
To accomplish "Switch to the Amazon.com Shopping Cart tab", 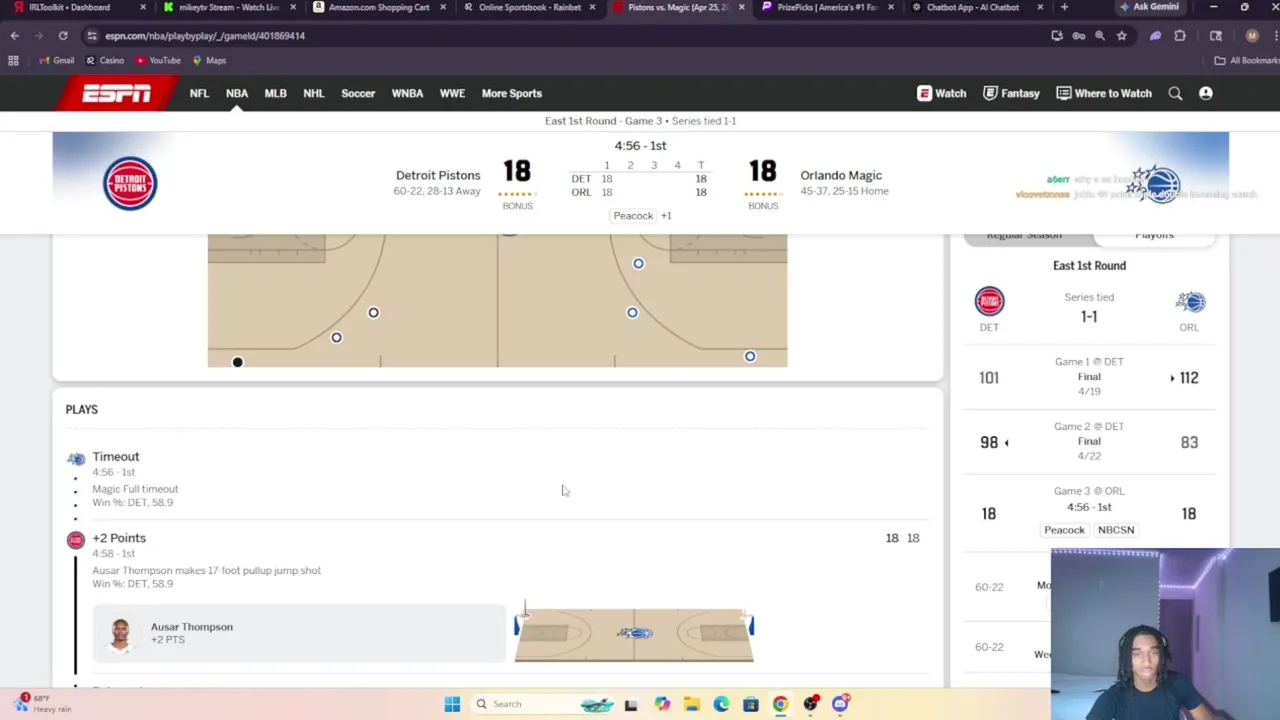I will 379,7.
